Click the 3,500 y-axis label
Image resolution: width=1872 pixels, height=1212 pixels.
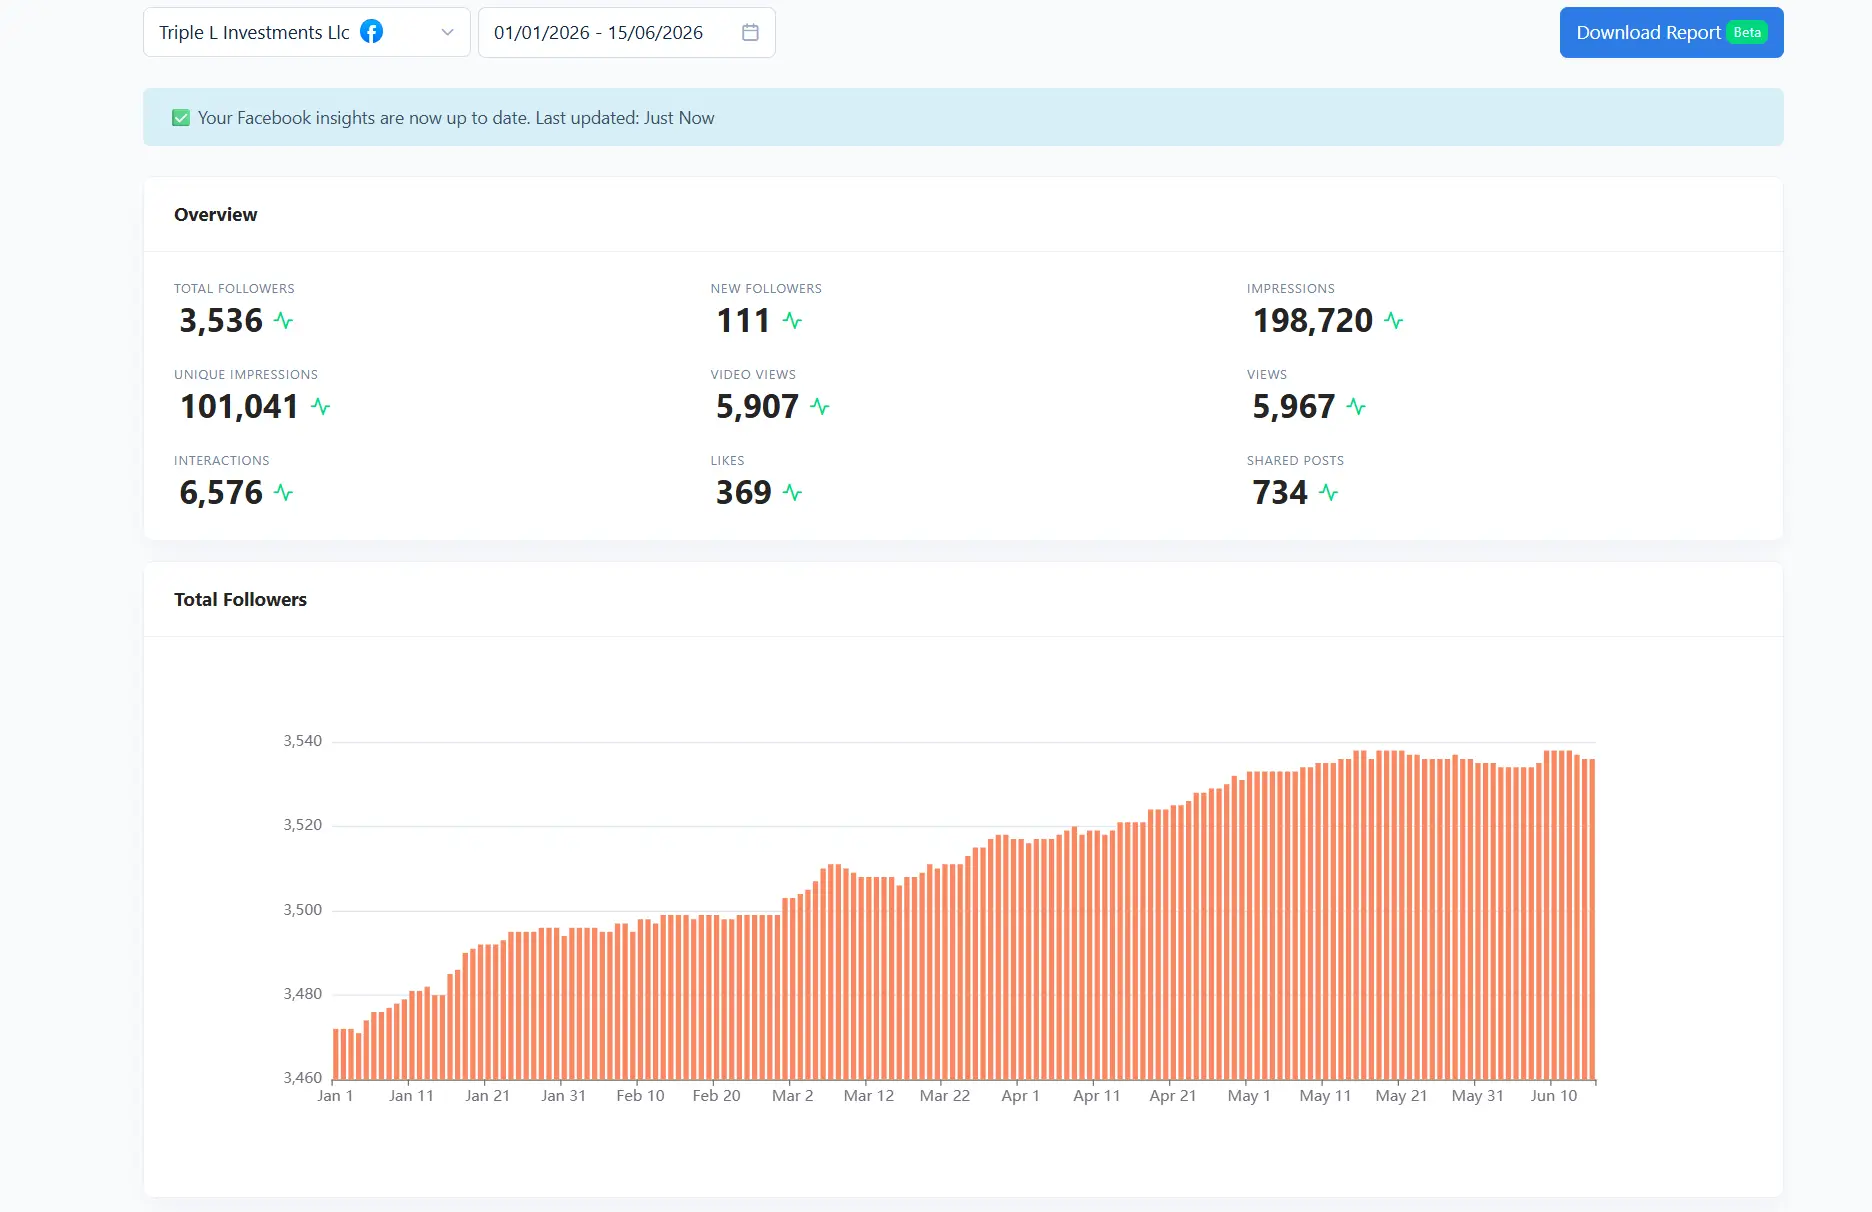(303, 910)
